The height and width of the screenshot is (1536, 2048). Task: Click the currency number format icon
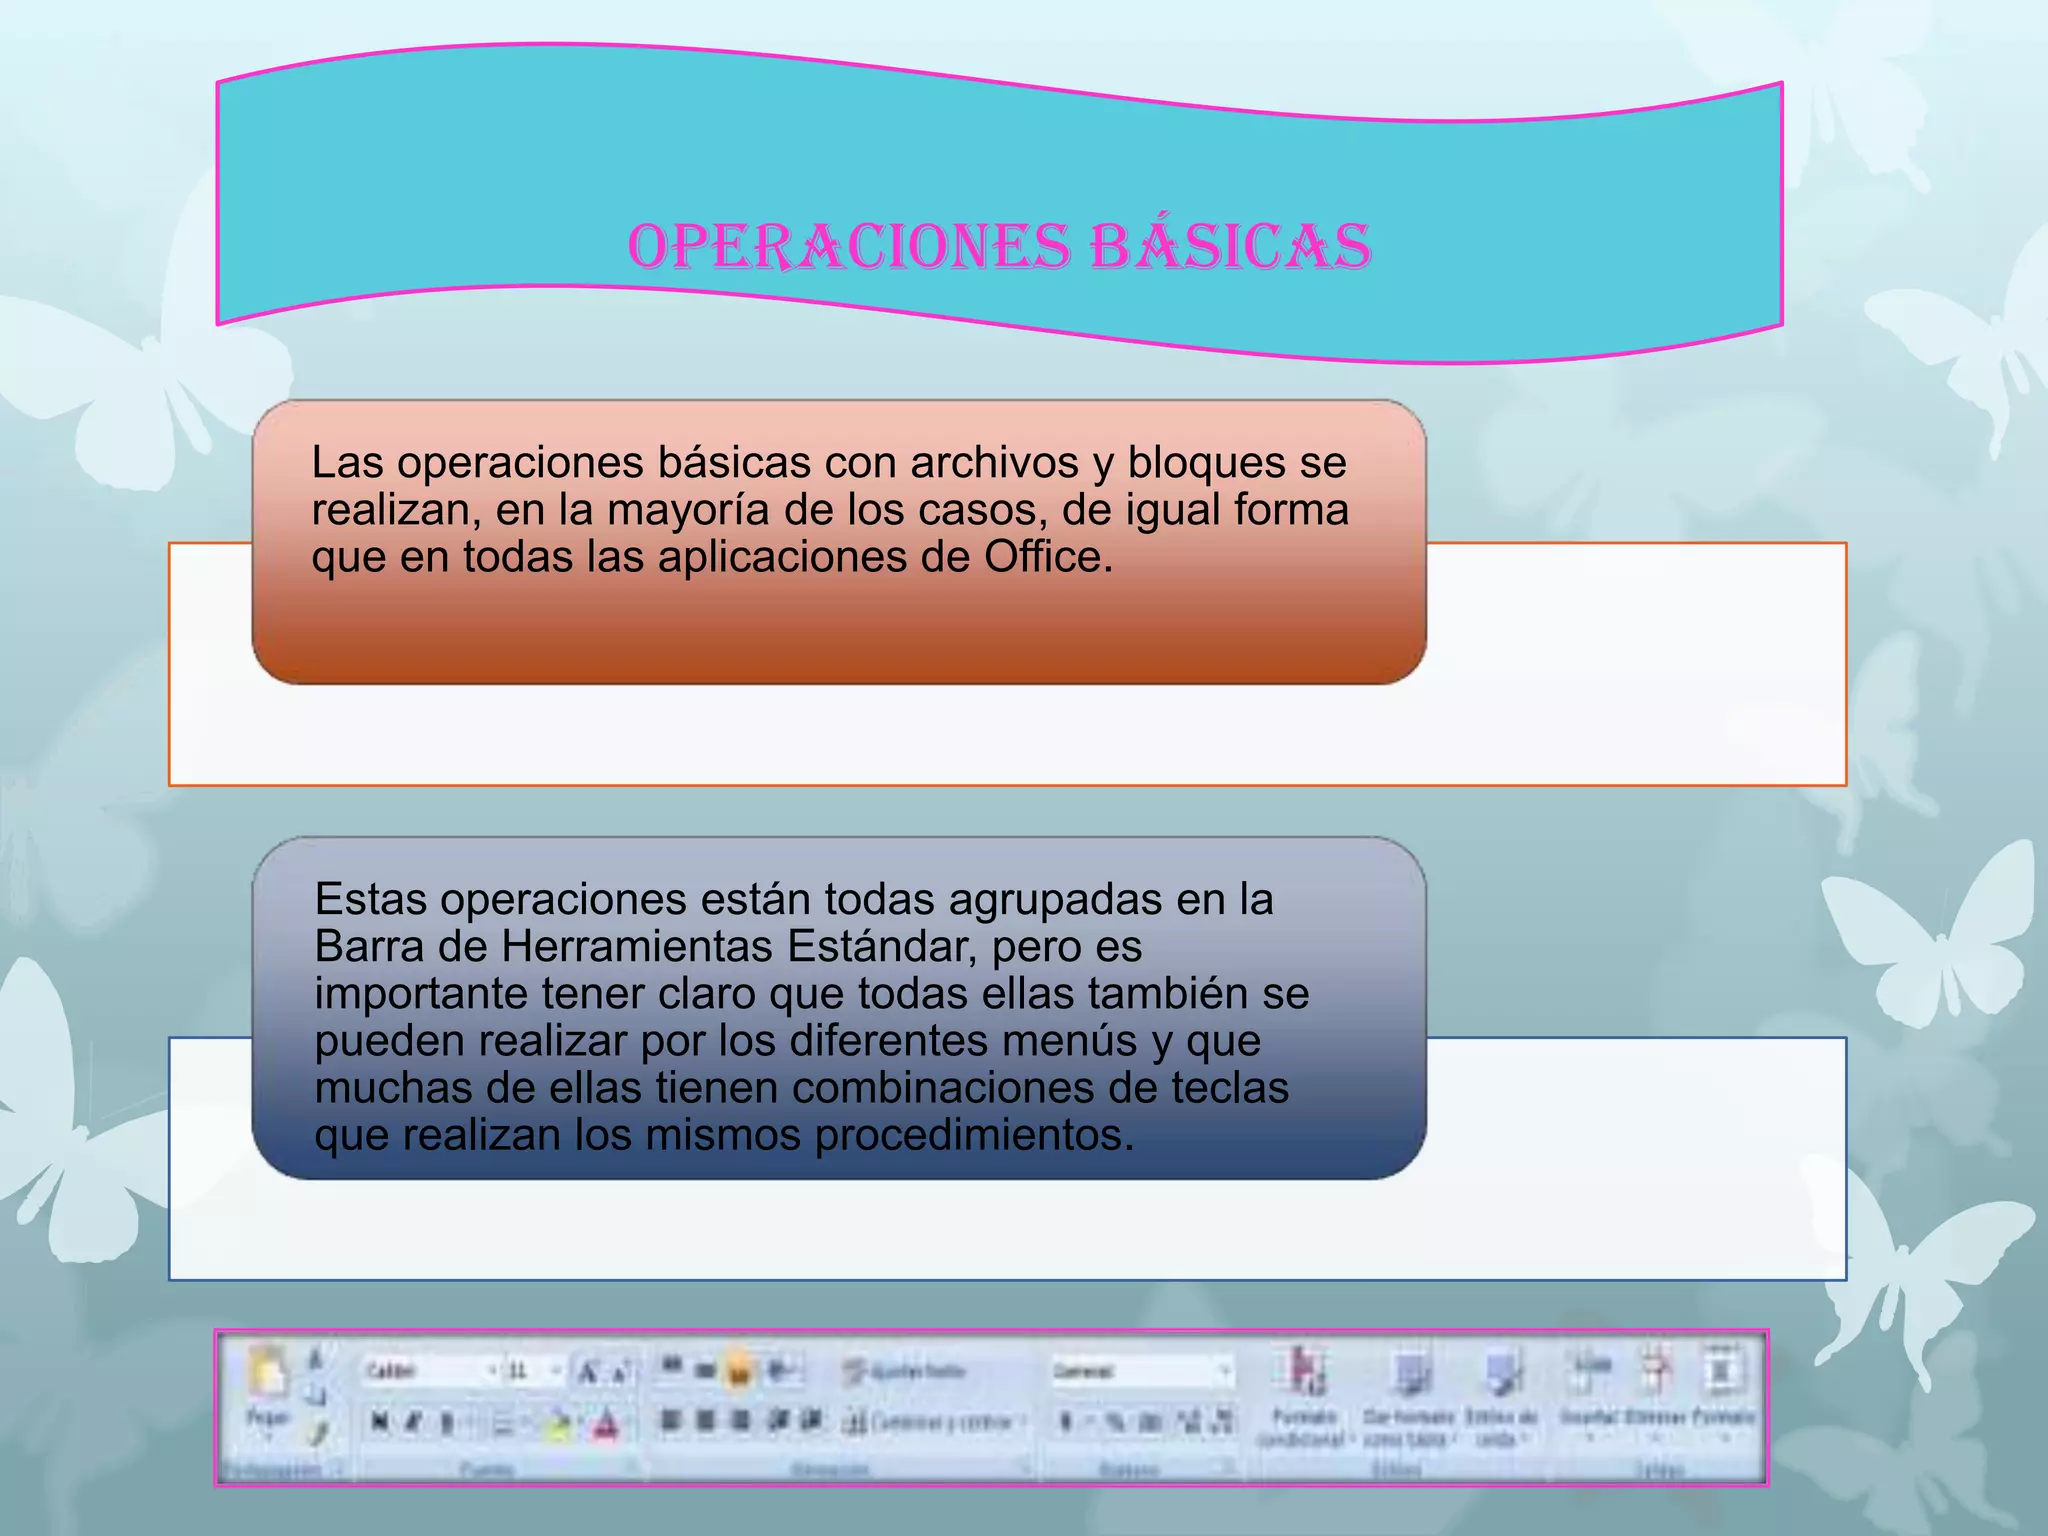click(1067, 1421)
